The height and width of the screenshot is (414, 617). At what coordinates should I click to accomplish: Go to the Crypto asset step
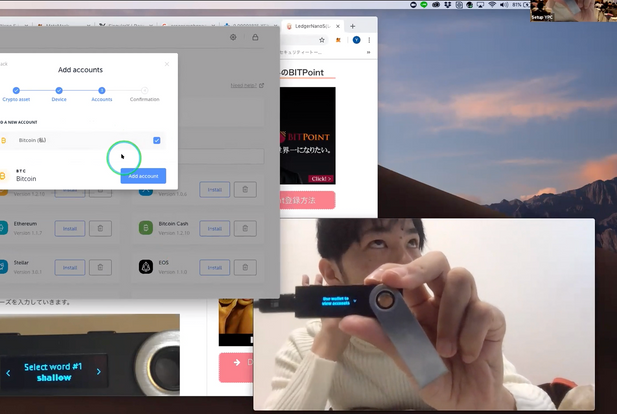coord(16,94)
